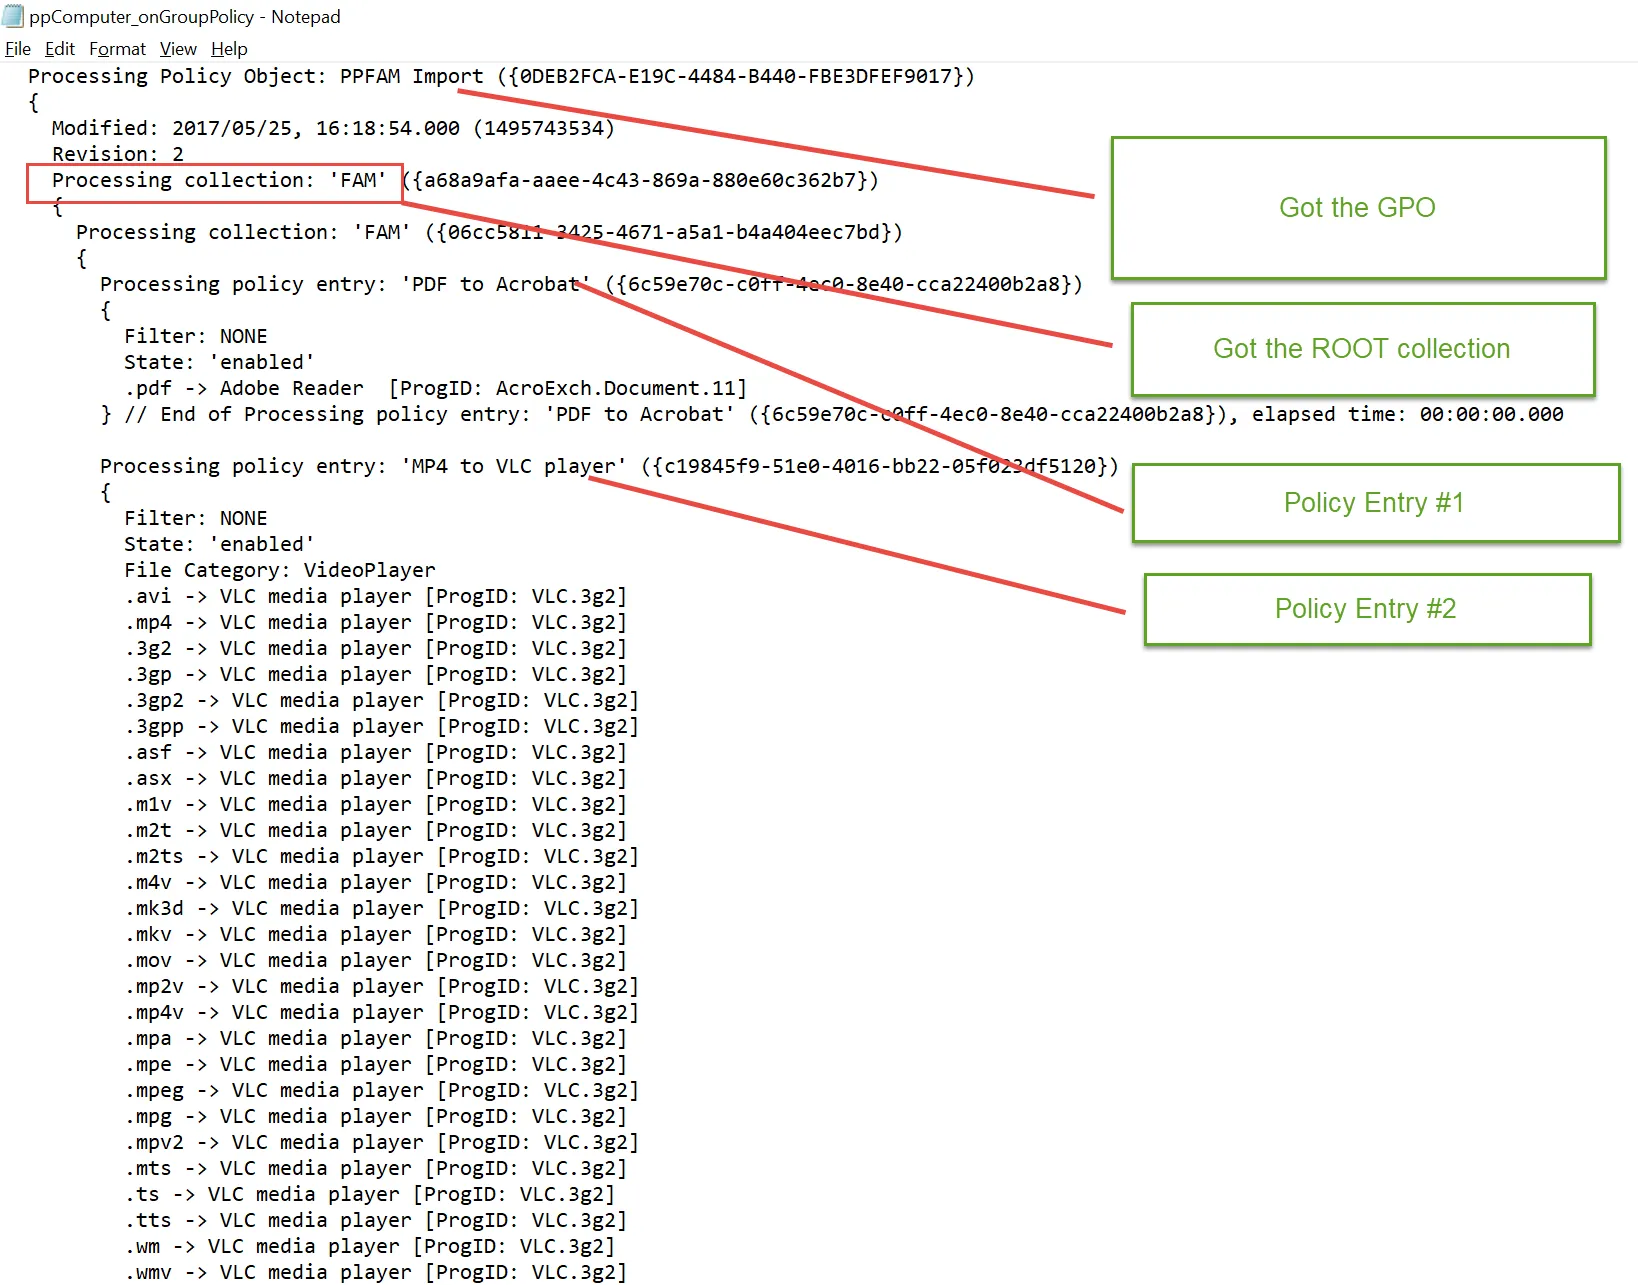Click the Notepad document icon in title bar
The image size is (1638, 1285).
point(12,16)
